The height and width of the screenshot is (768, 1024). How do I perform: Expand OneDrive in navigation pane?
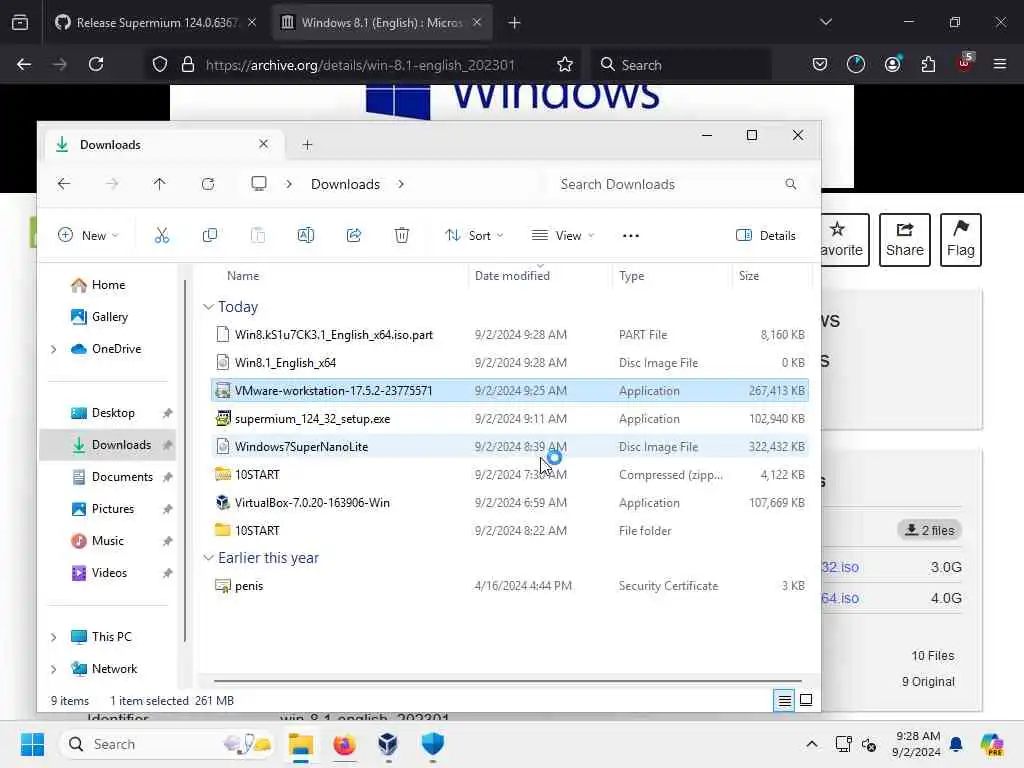54,349
